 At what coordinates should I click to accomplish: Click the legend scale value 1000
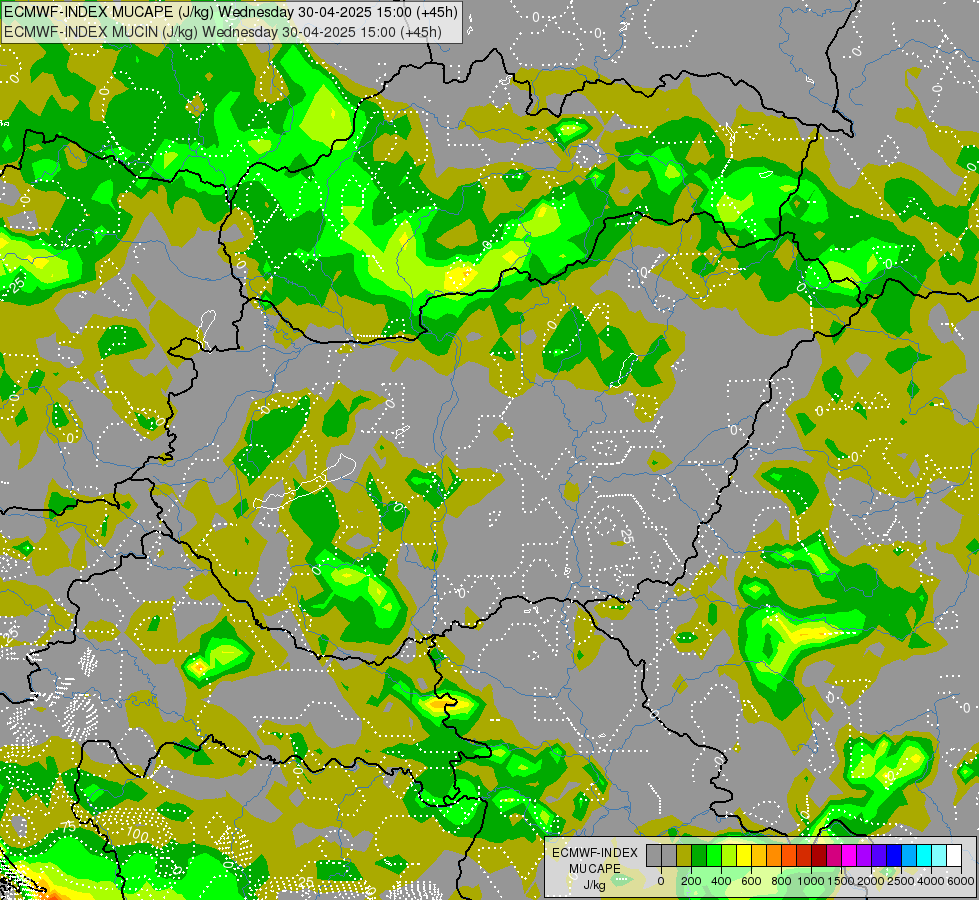tap(812, 881)
